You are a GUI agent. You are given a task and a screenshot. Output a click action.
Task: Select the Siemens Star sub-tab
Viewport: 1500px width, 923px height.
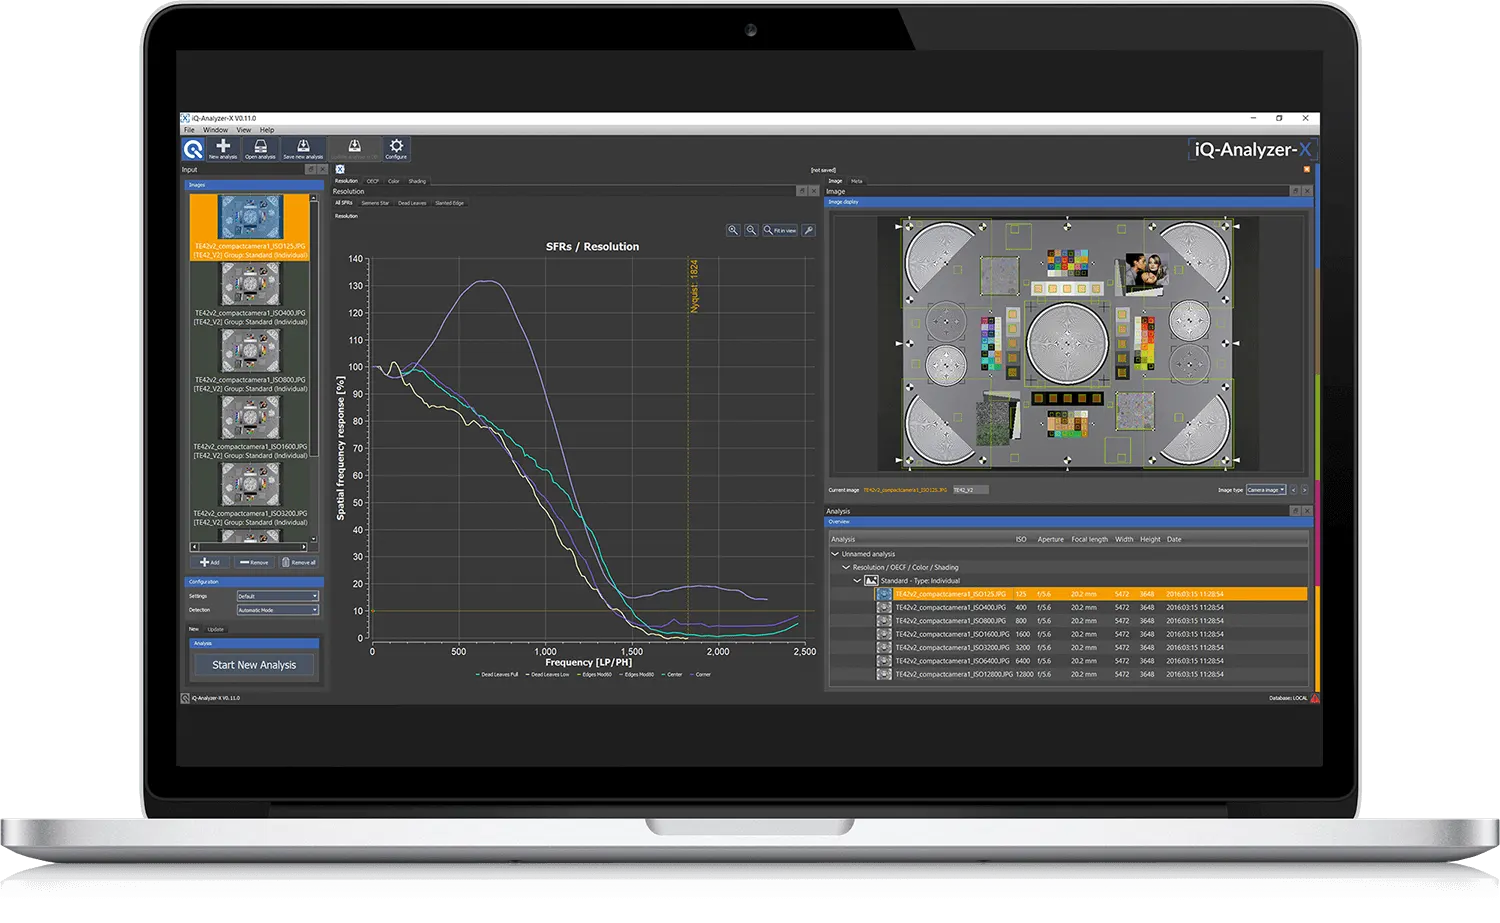point(375,203)
